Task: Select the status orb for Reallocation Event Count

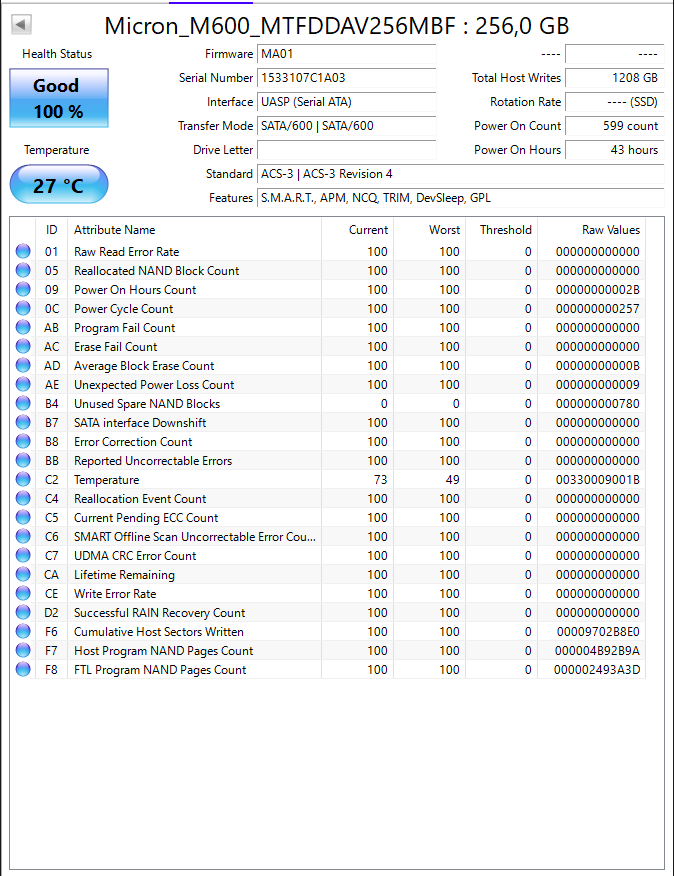Action: pos(23,498)
